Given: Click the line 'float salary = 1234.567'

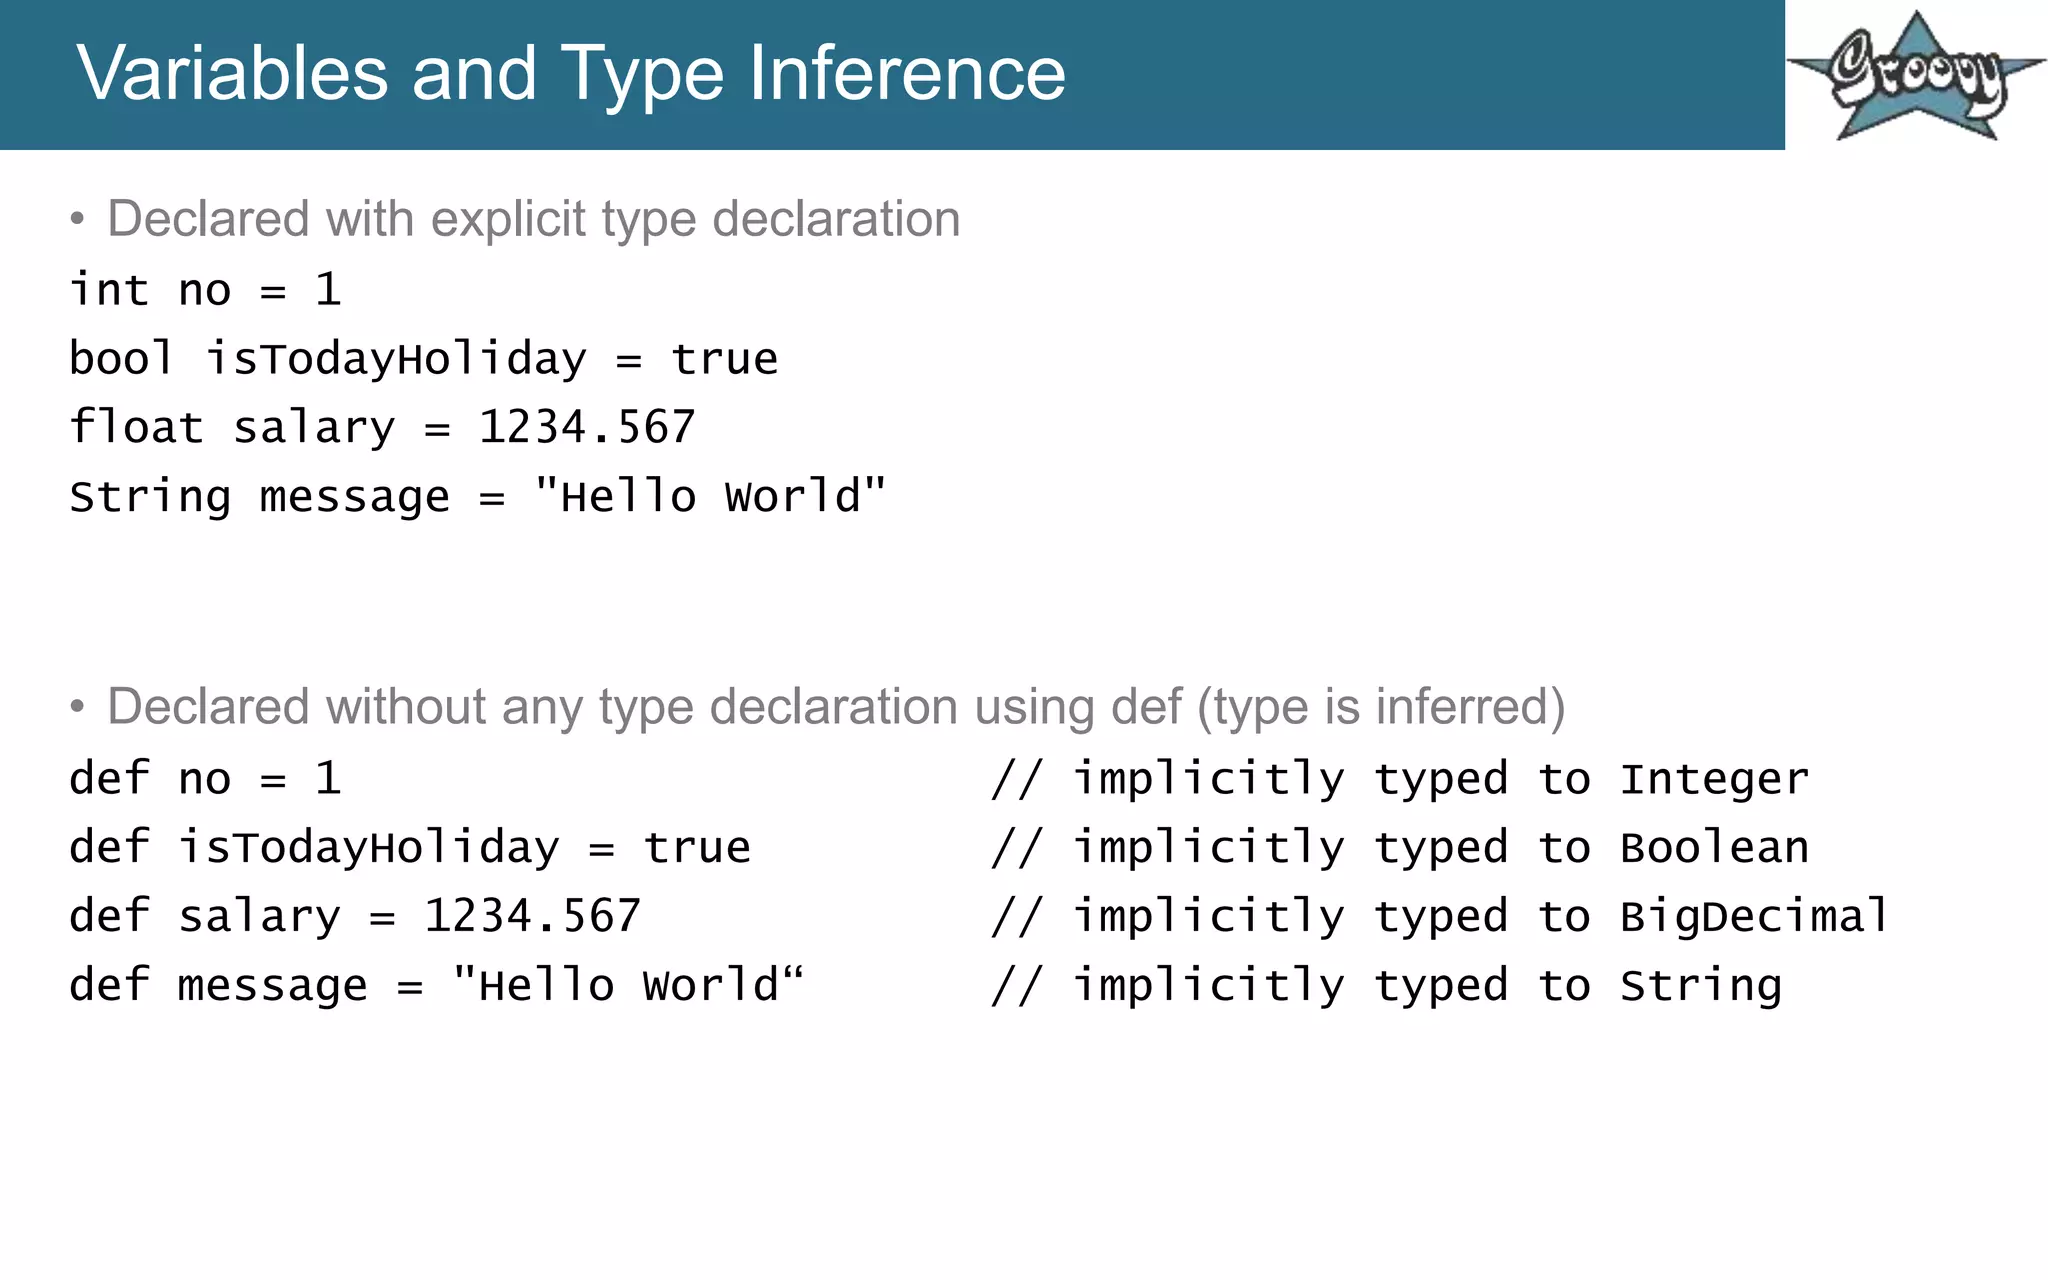Looking at the screenshot, I should click(x=382, y=427).
